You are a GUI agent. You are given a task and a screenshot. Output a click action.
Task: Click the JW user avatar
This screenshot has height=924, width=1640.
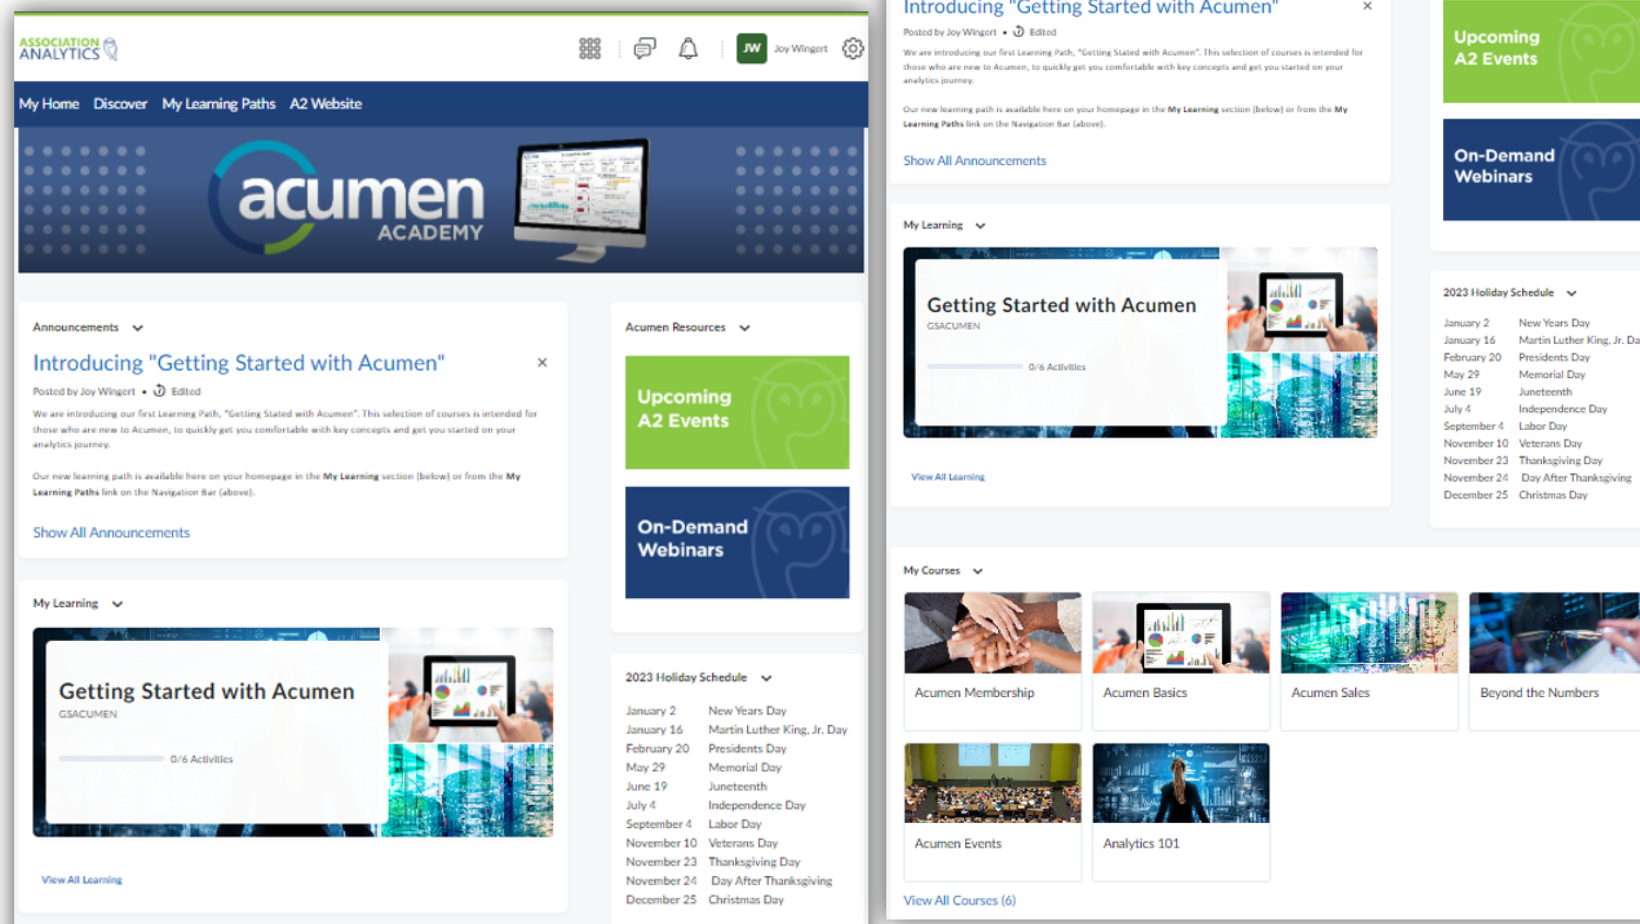(x=751, y=48)
